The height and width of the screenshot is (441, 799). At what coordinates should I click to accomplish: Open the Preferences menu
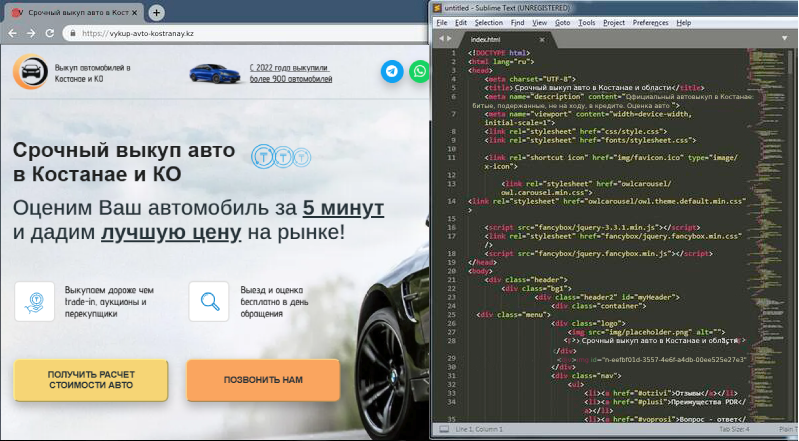[x=650, y=23]
